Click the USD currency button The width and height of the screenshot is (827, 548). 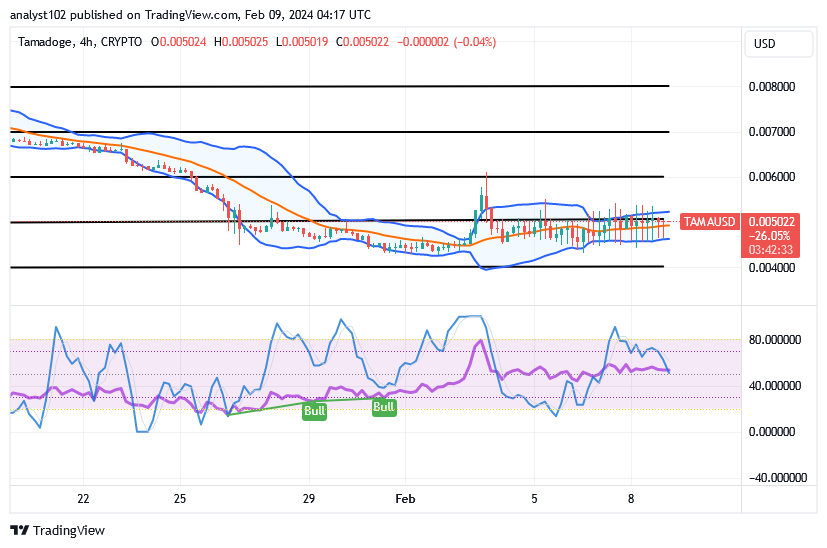coord(778,44)
